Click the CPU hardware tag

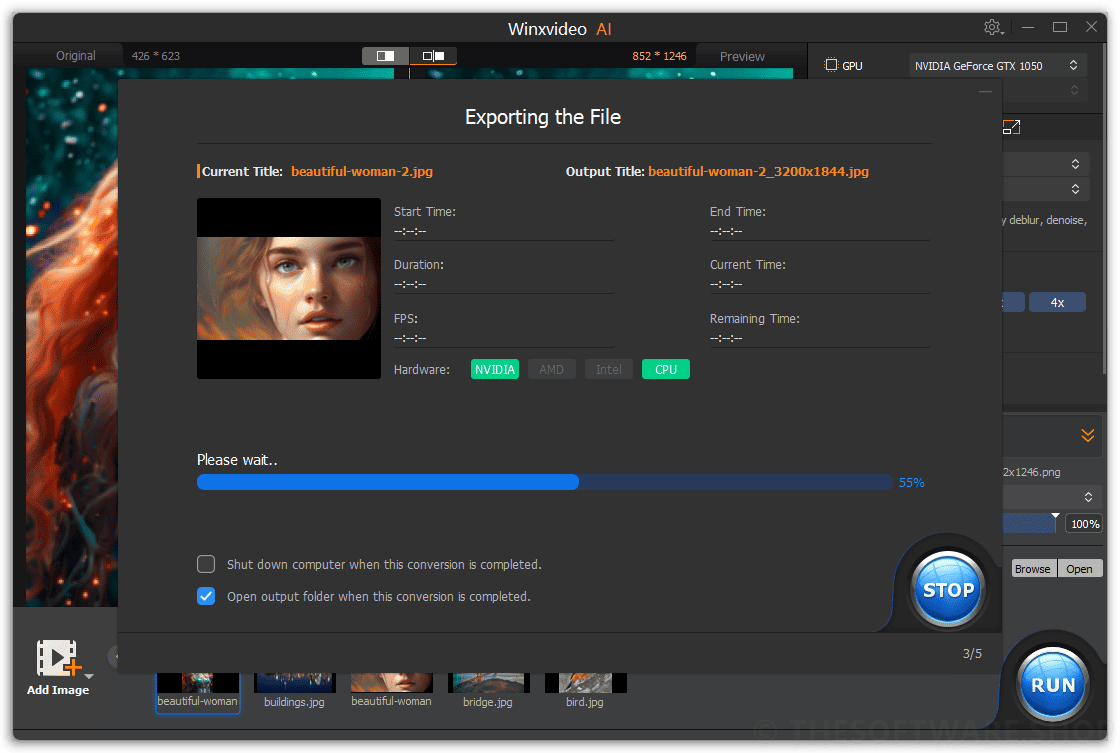coord(666,369)
